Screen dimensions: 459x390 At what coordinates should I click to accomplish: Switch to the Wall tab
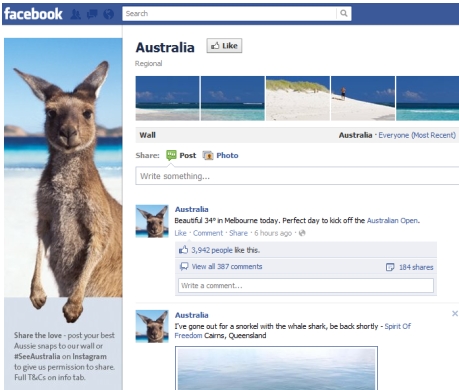[148, 135]
